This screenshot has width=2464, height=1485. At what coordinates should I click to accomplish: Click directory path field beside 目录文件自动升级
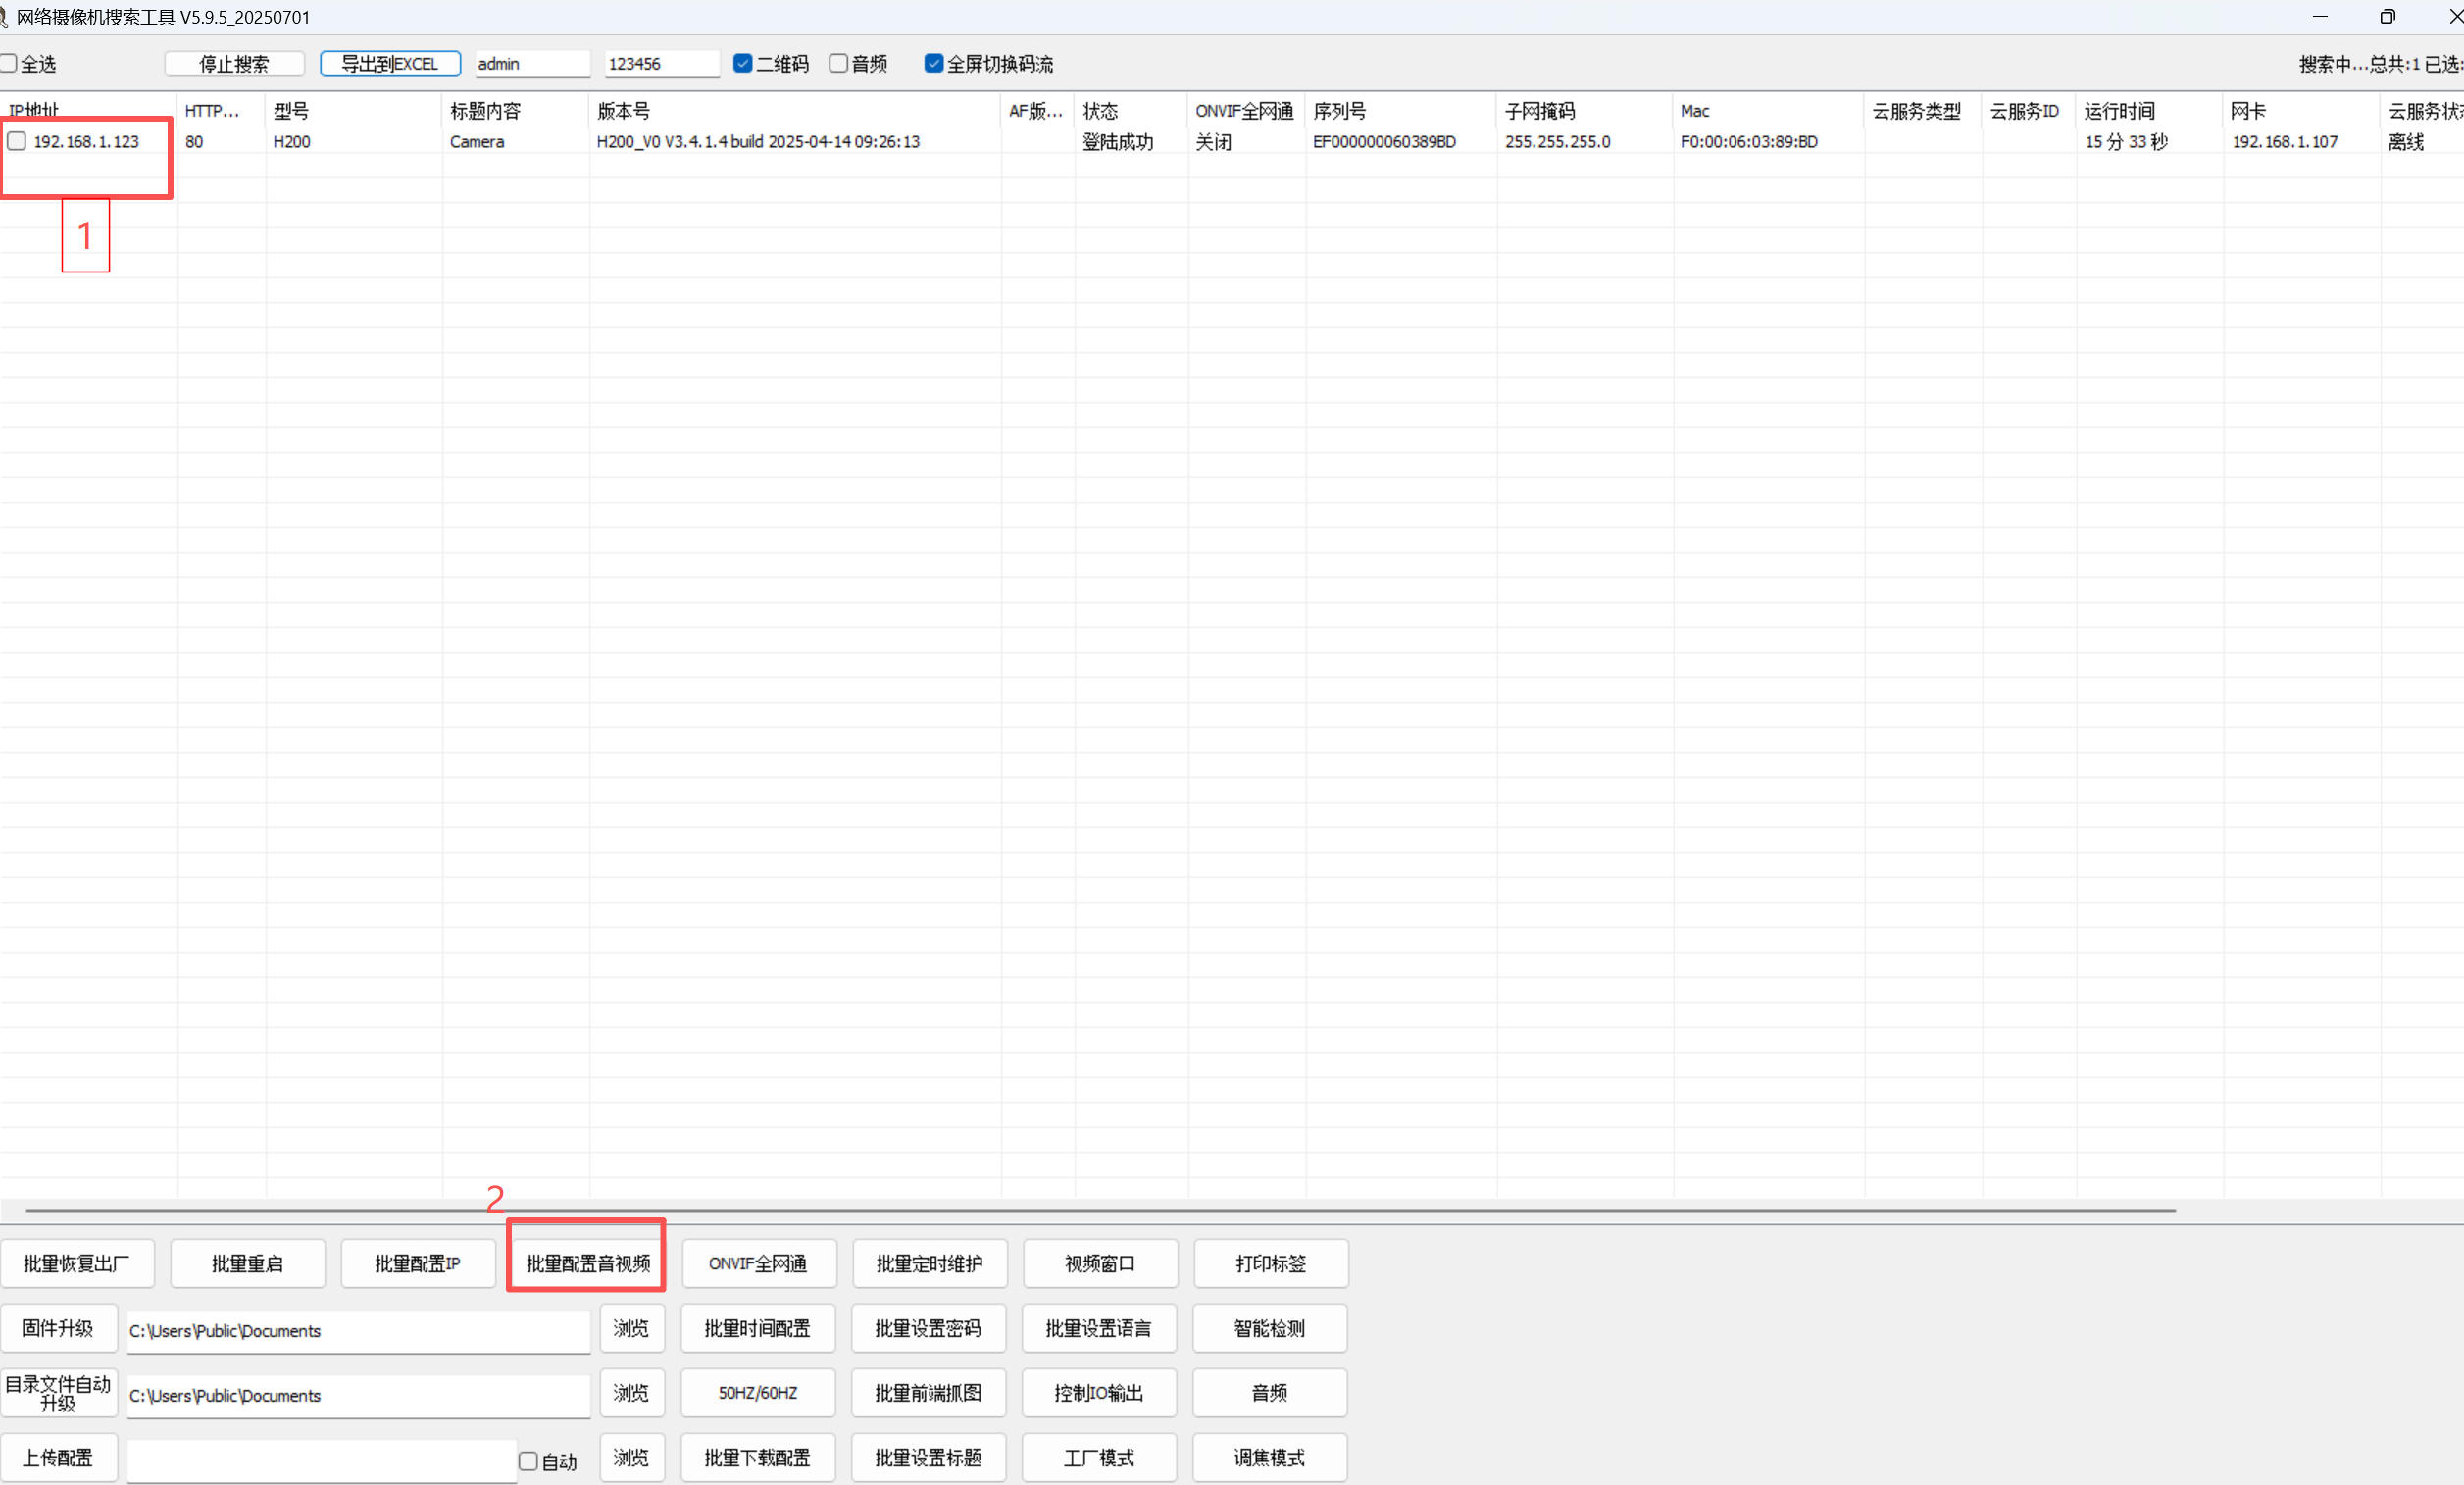click(358, 1396)
